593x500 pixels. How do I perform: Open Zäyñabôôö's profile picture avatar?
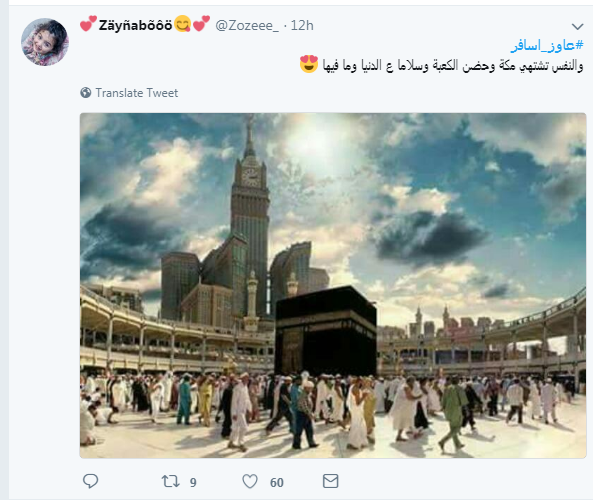45,42
